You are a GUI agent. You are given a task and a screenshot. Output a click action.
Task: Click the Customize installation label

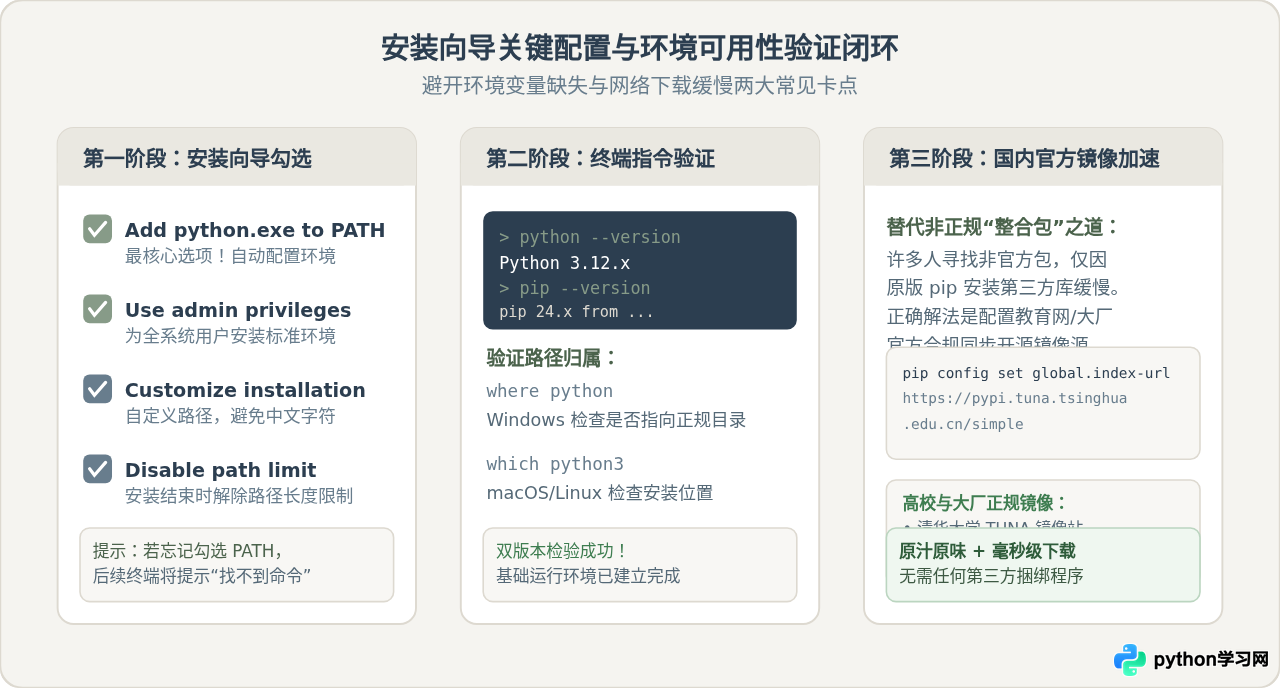click(x=245, y=390)
